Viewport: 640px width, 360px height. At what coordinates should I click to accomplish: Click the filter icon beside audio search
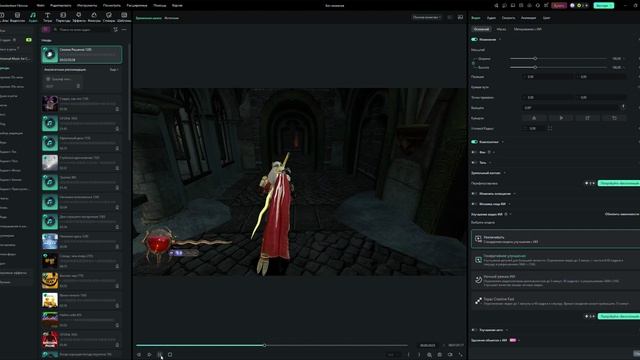tap(116, 29)
